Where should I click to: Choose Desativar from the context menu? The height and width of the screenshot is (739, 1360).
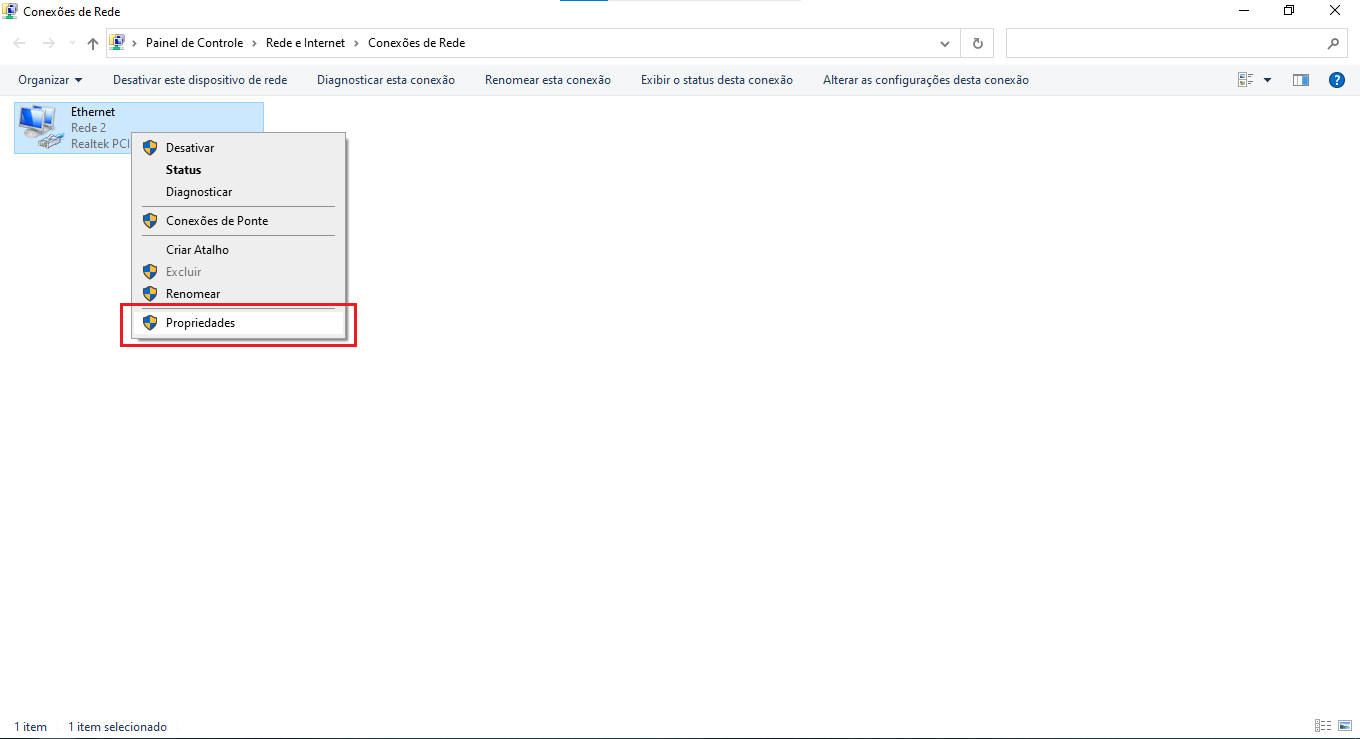tap(190, 148)
